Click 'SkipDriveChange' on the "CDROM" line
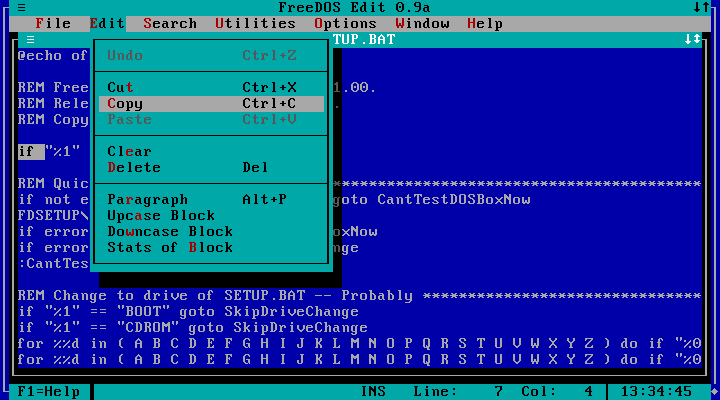720x400 pixels. coord(300,328)
